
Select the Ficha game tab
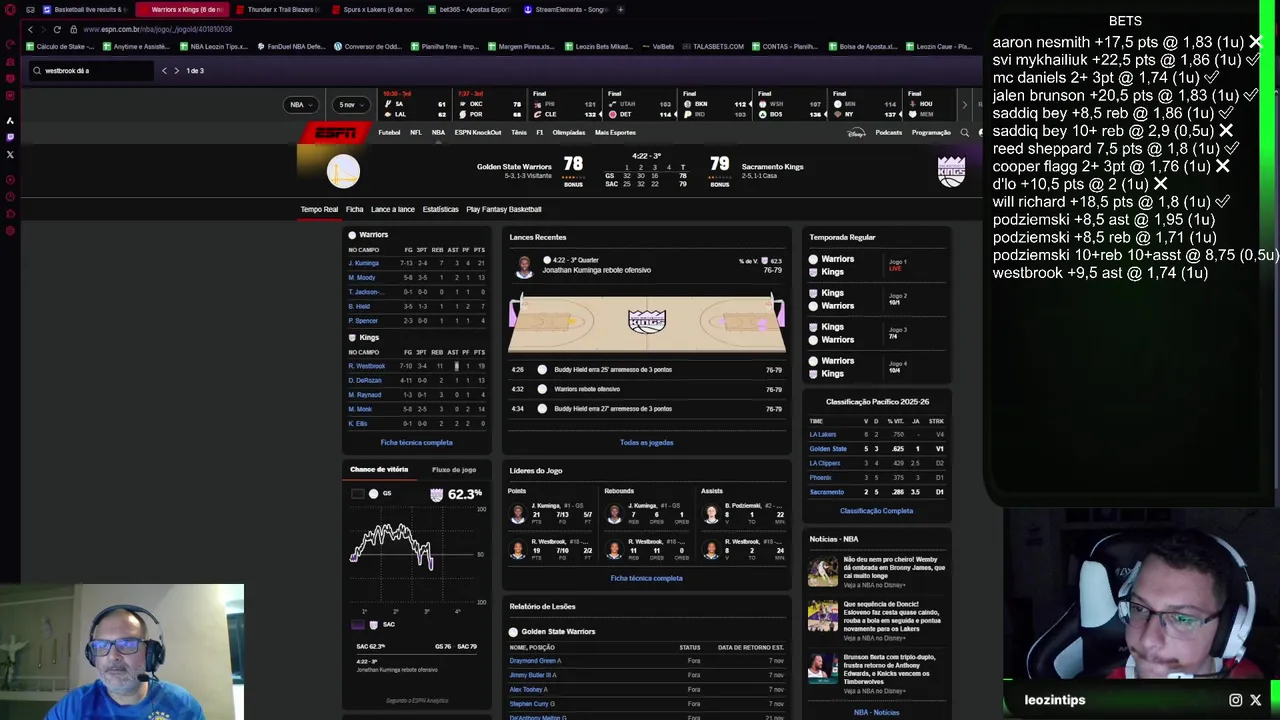click(354, 209)
